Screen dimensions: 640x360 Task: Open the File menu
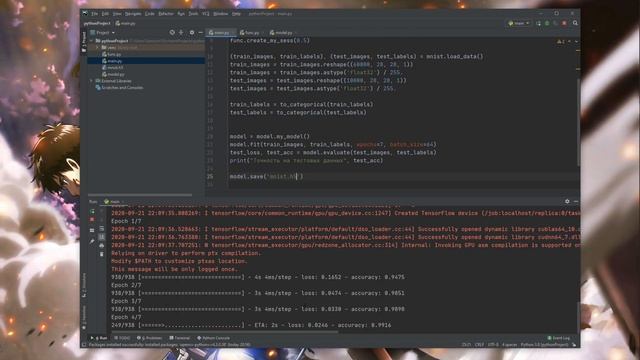point(95,14)
